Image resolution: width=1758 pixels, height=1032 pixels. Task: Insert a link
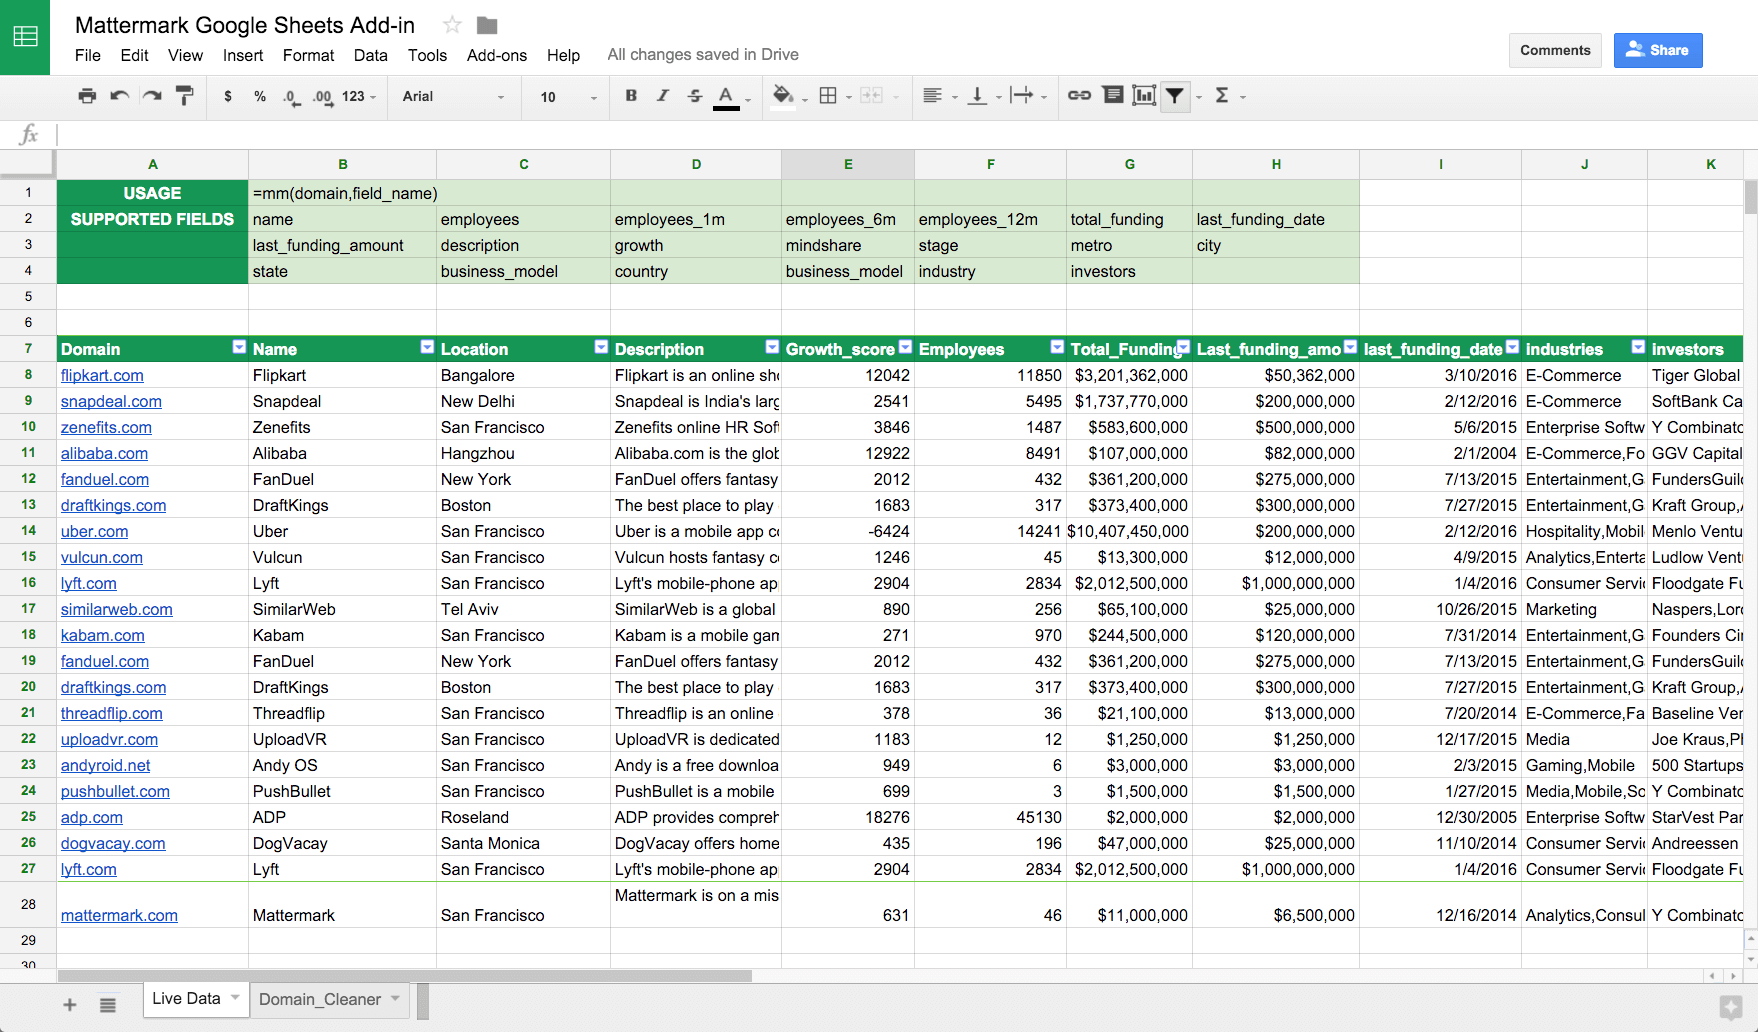tap(1079, 96)
